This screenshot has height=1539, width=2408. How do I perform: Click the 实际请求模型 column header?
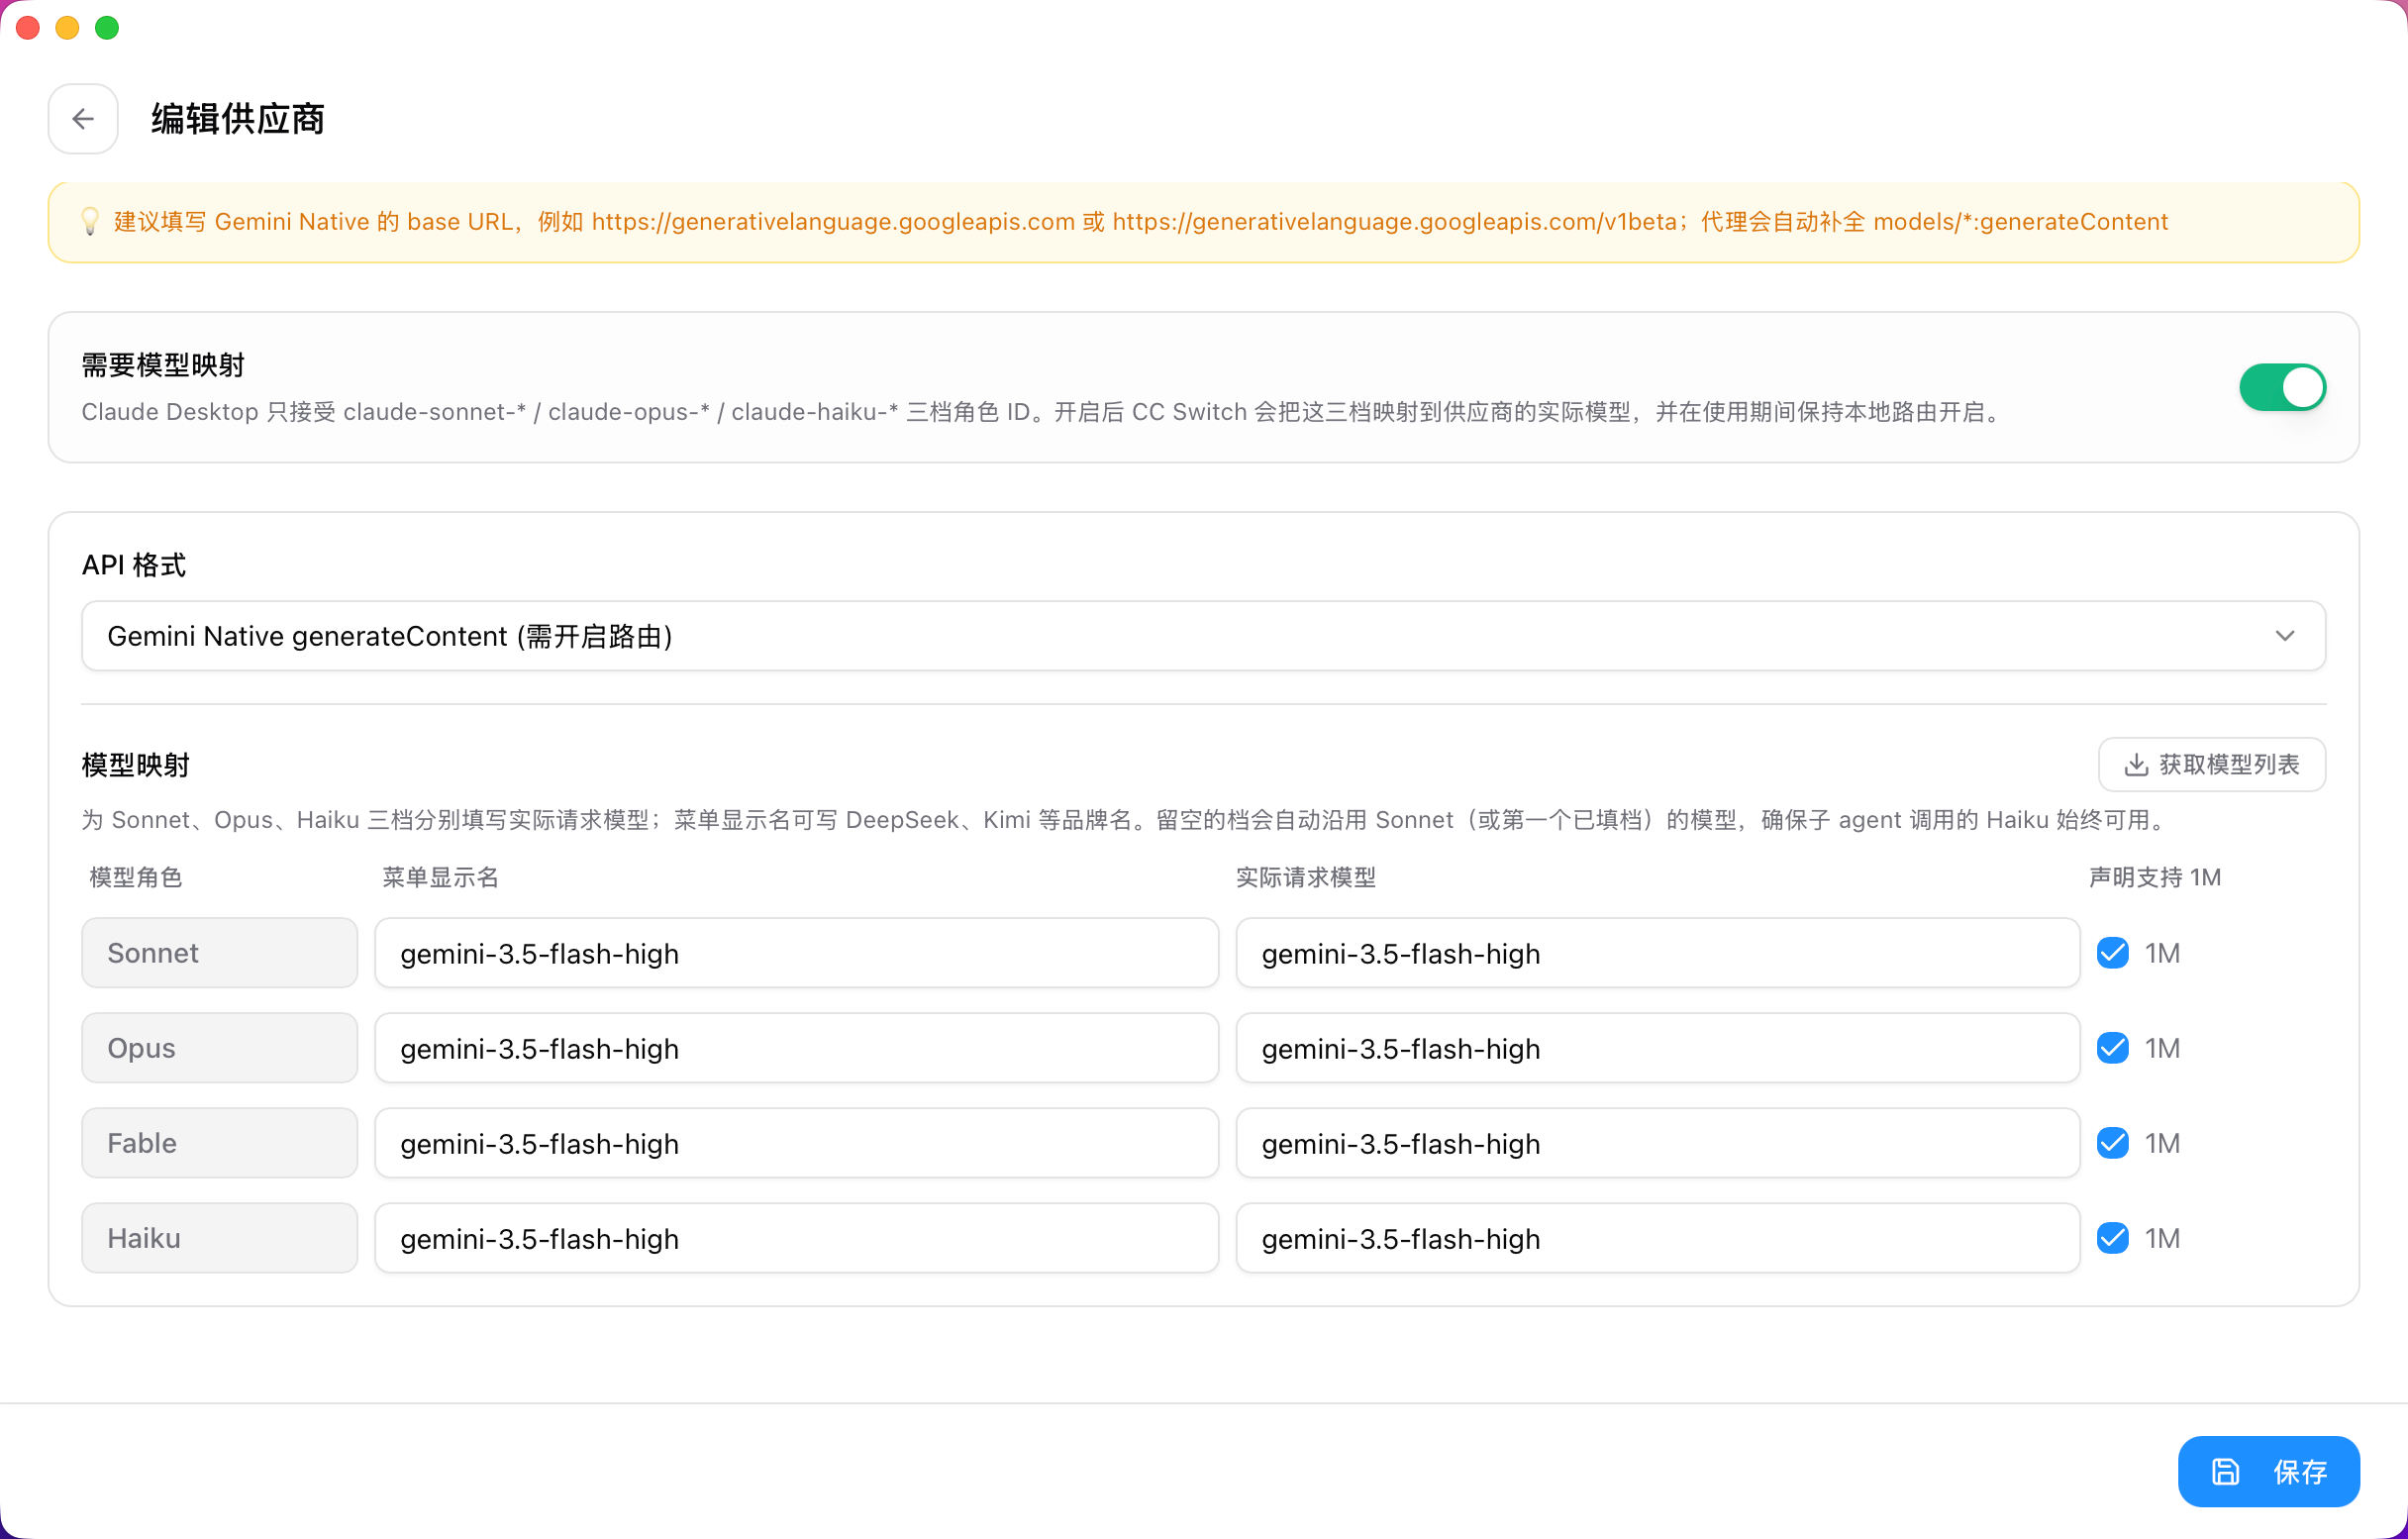1305,877
